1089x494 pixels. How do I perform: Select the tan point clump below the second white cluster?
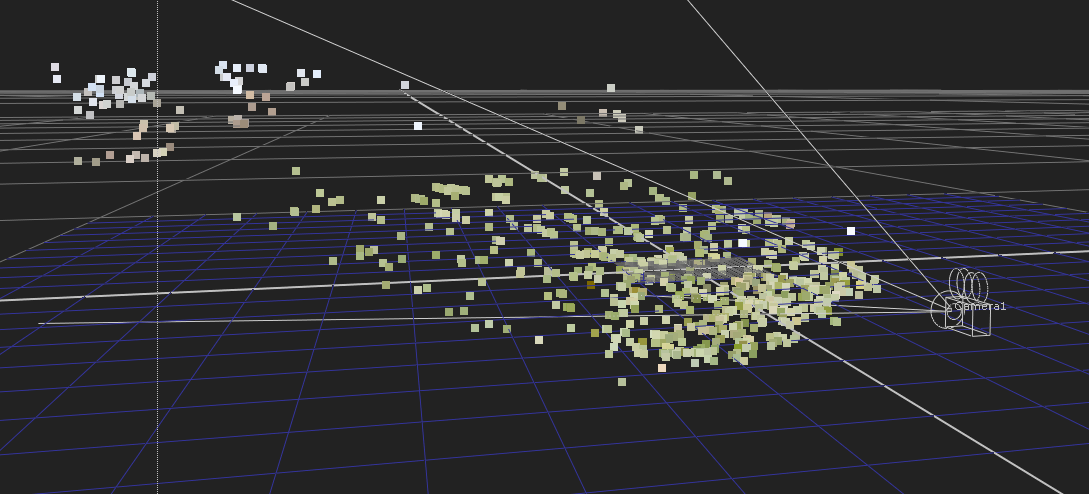tap(238, 121)
